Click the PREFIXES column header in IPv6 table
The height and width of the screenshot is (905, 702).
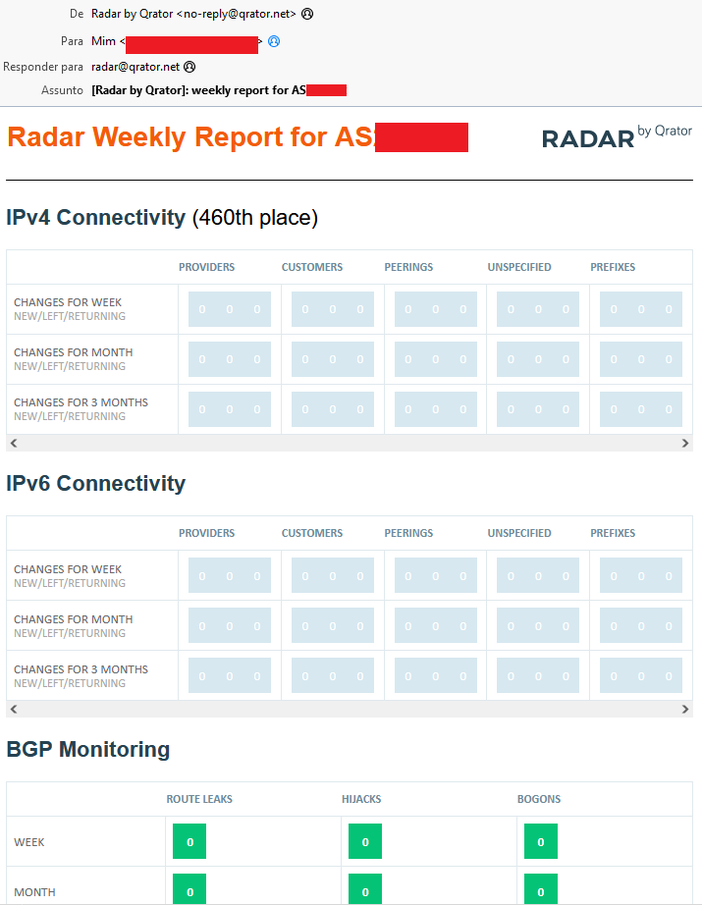[613, 533]
